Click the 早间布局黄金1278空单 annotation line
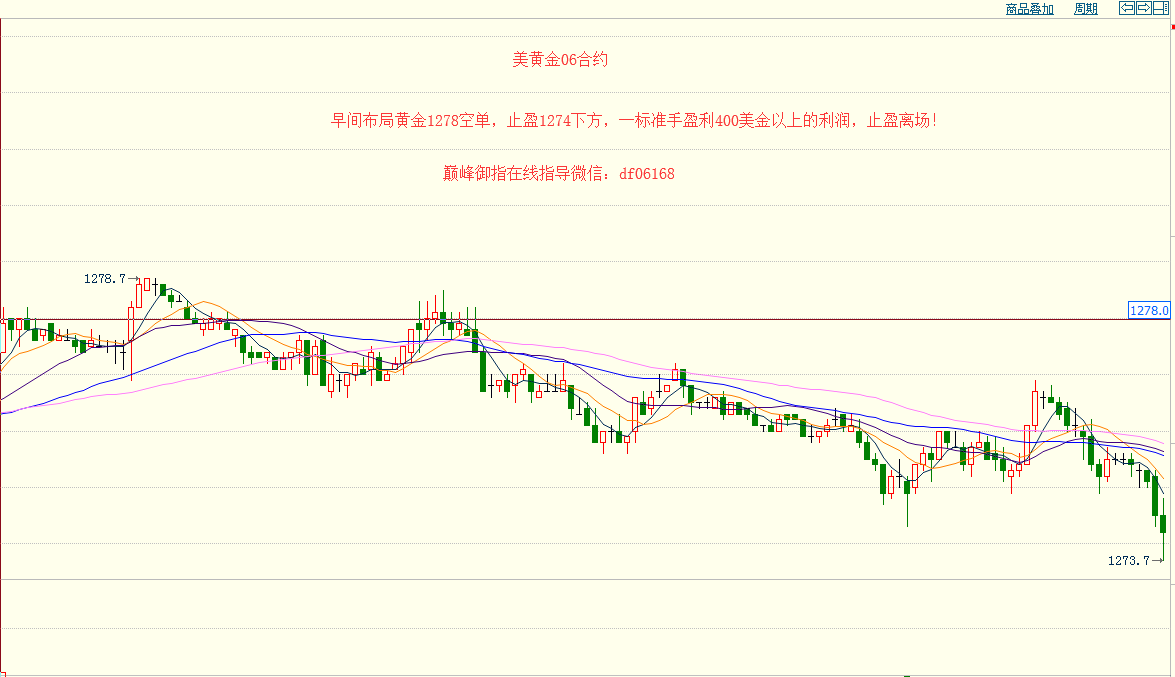The height and width of the screenshot is (677, 1175). tap(634, 121)
